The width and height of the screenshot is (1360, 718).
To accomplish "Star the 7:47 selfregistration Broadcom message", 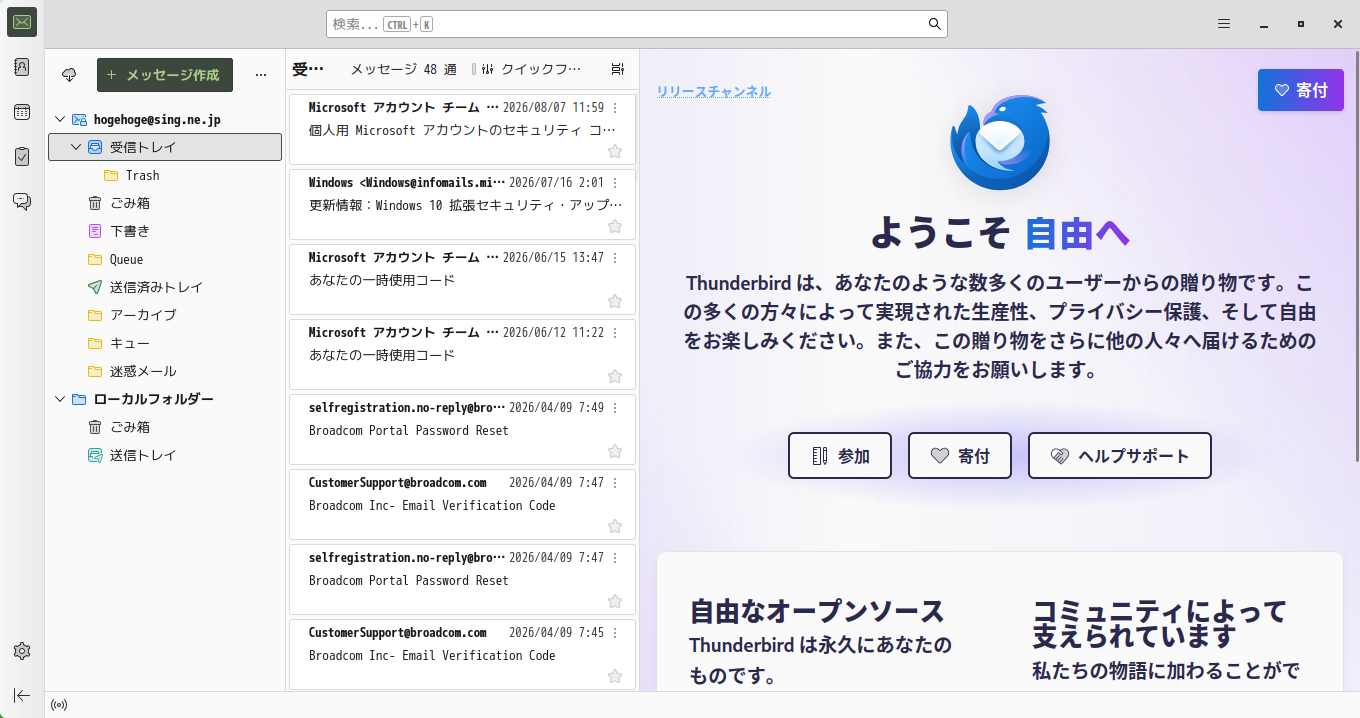I will coord(615,601).
